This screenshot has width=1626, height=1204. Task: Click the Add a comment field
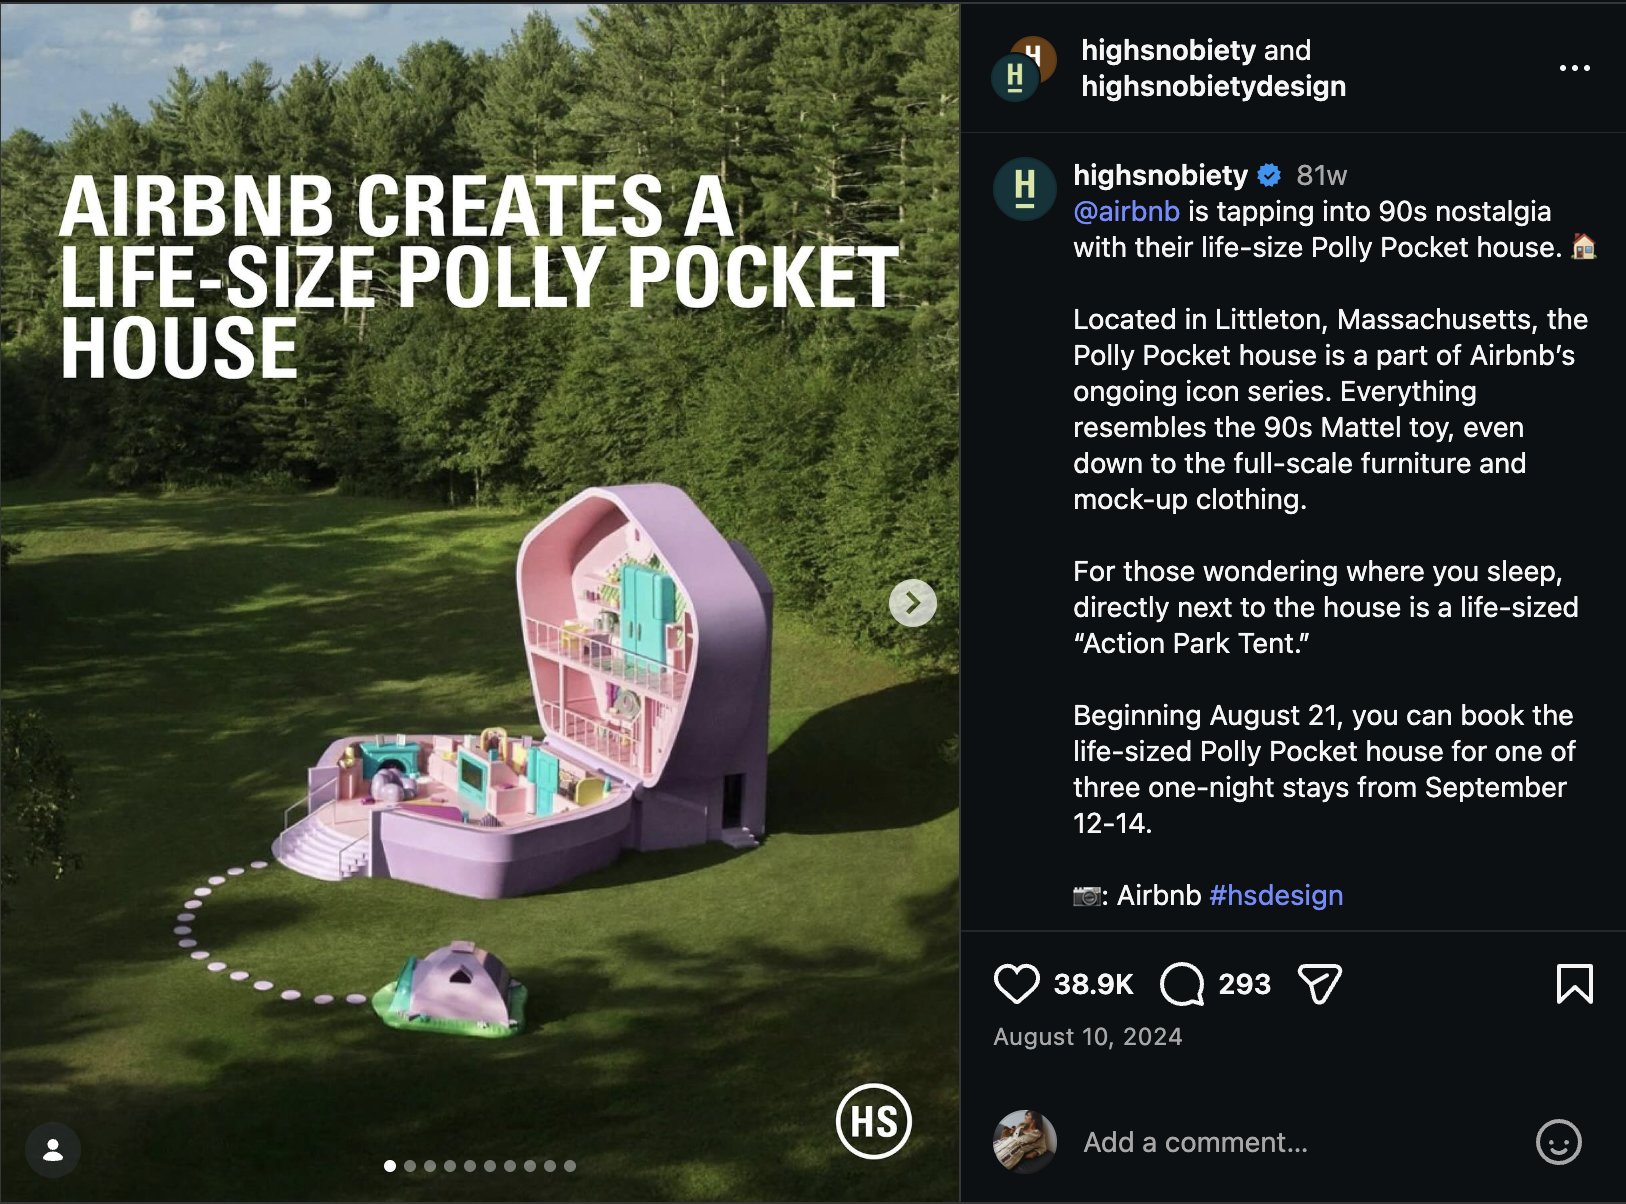pos(1300,1142)
